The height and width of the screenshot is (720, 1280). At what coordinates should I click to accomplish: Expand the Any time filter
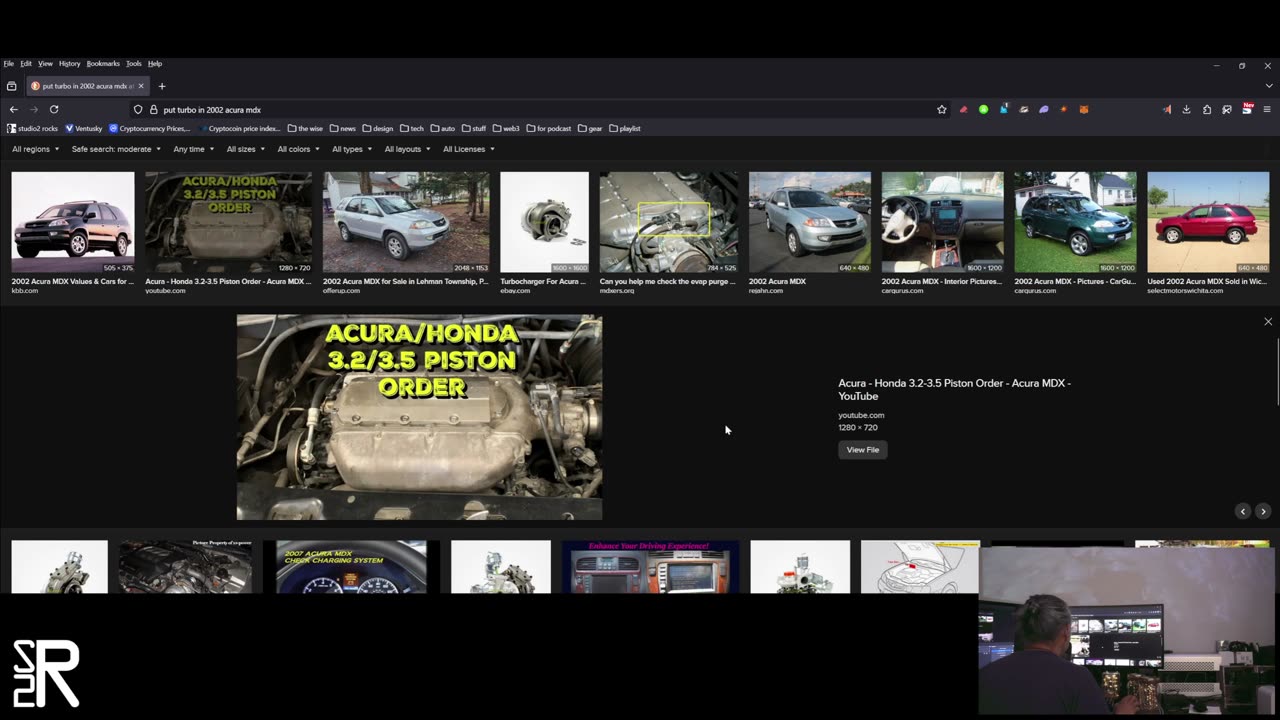tap(194, 149)
